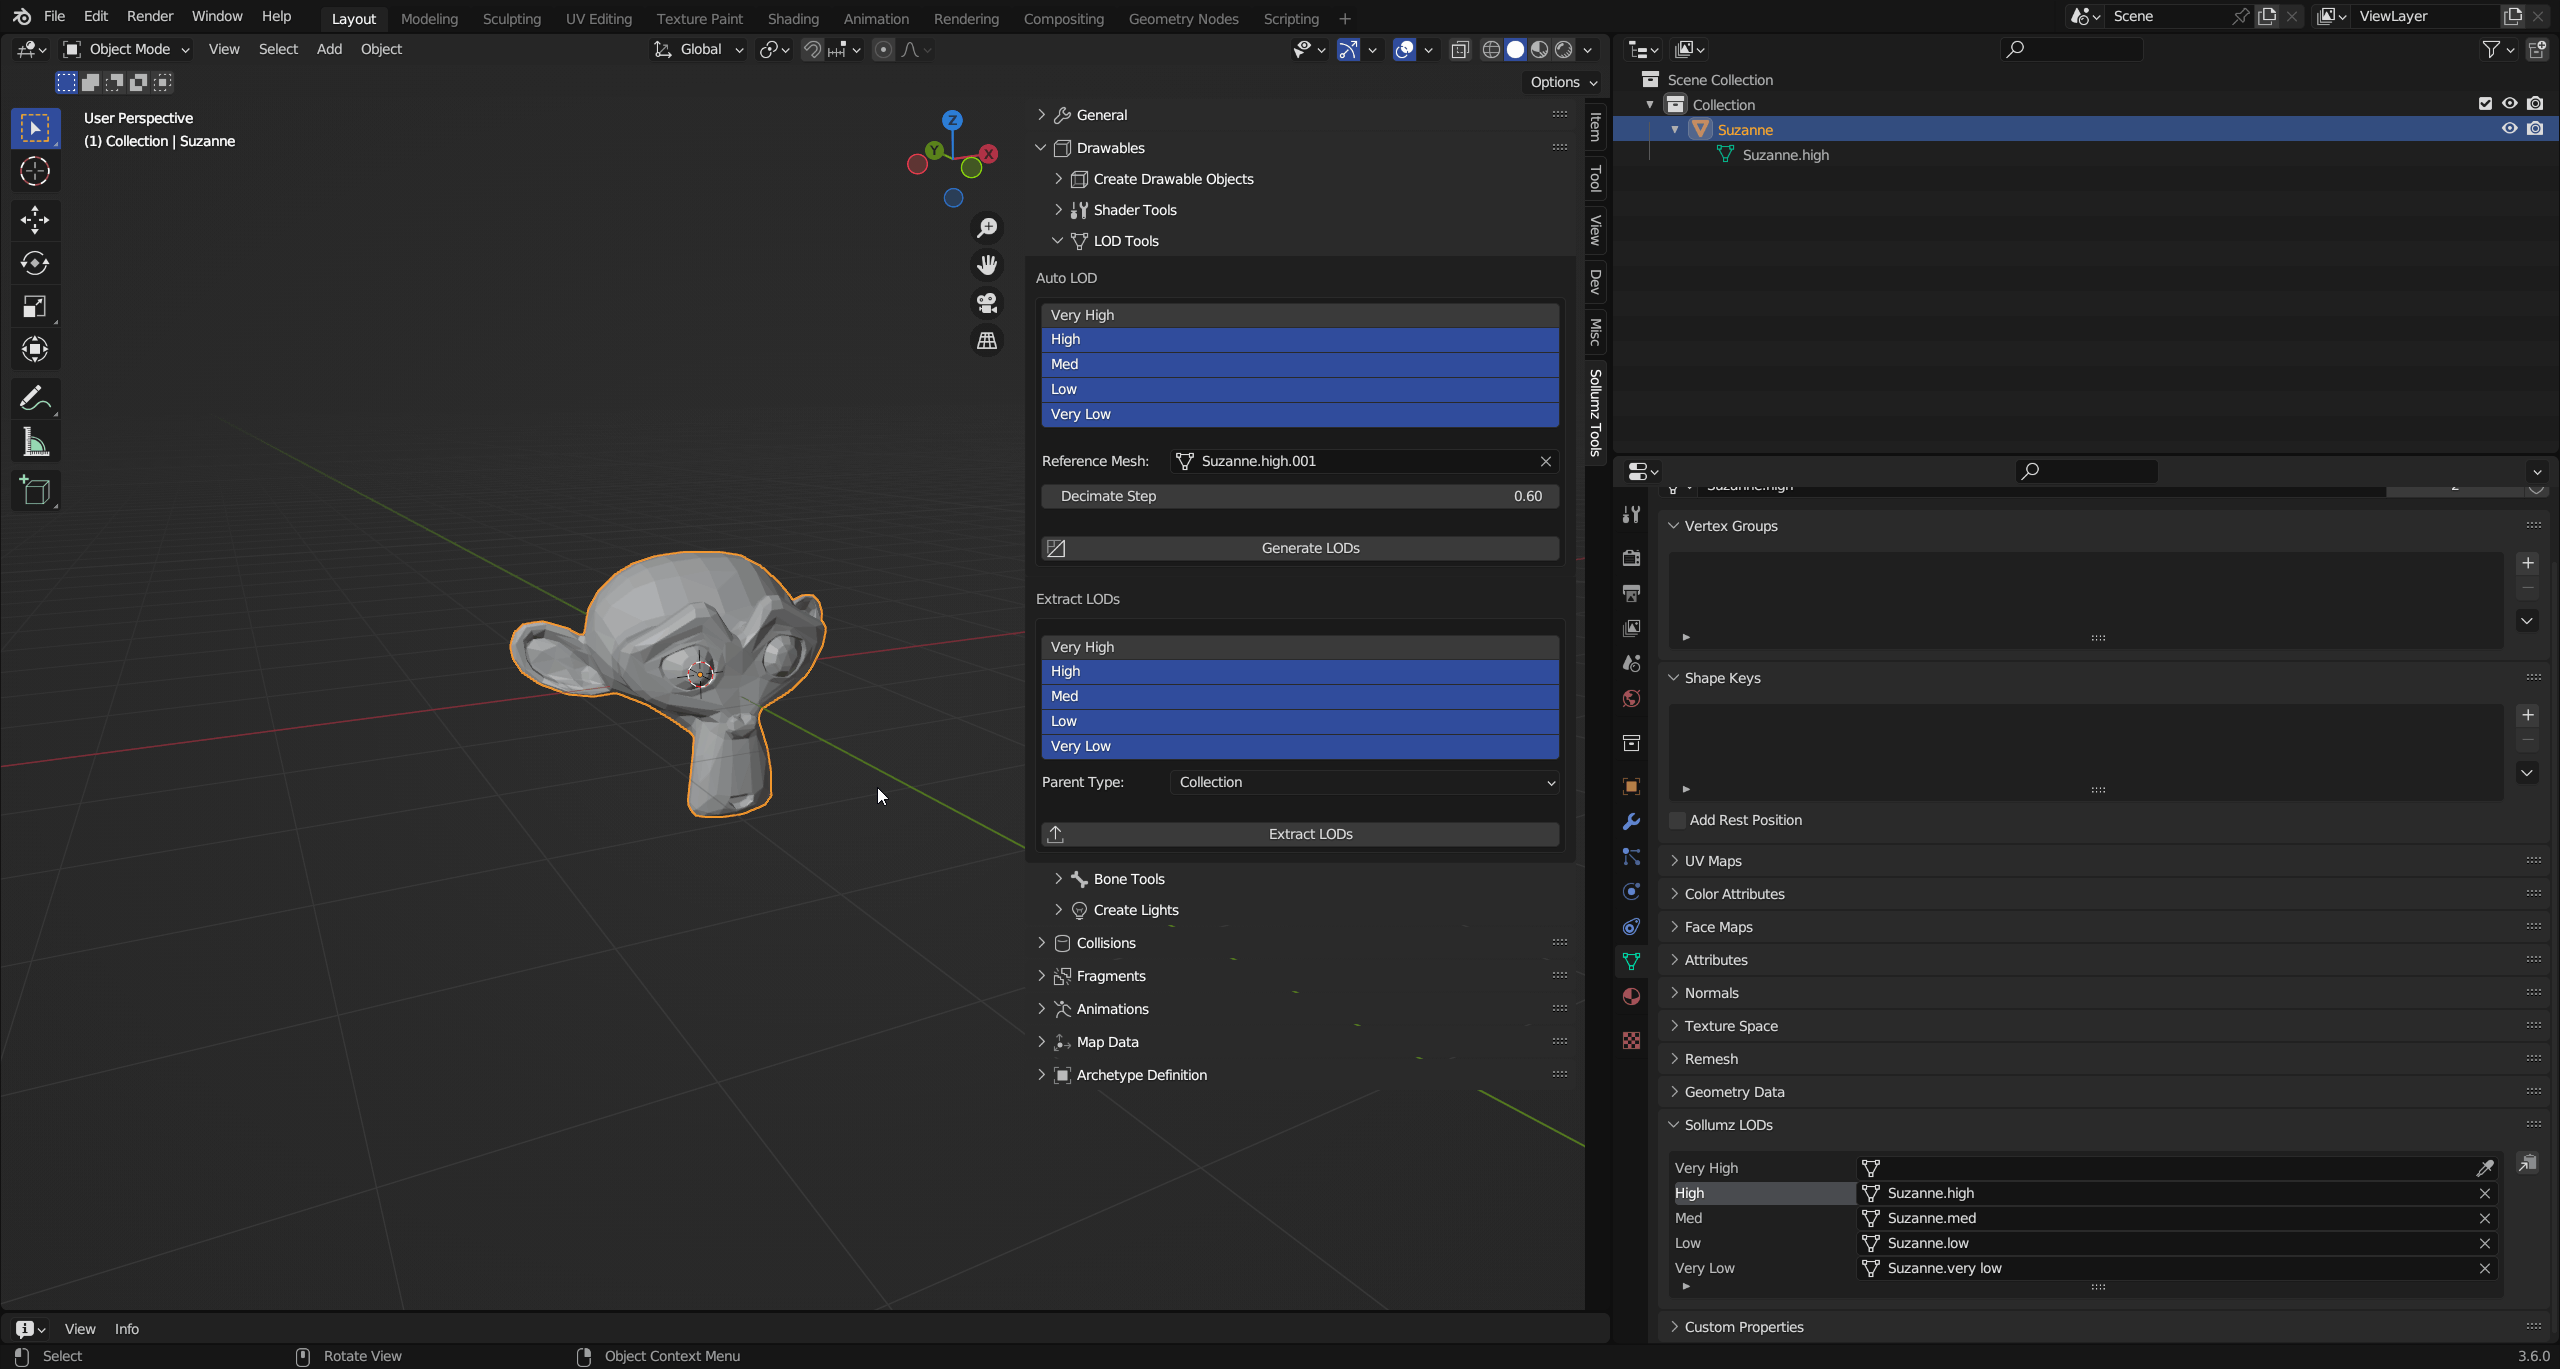Hide Suzanne object in viewport eye icon
Screen dimensions: 2560x1369
pos(2509,129)
